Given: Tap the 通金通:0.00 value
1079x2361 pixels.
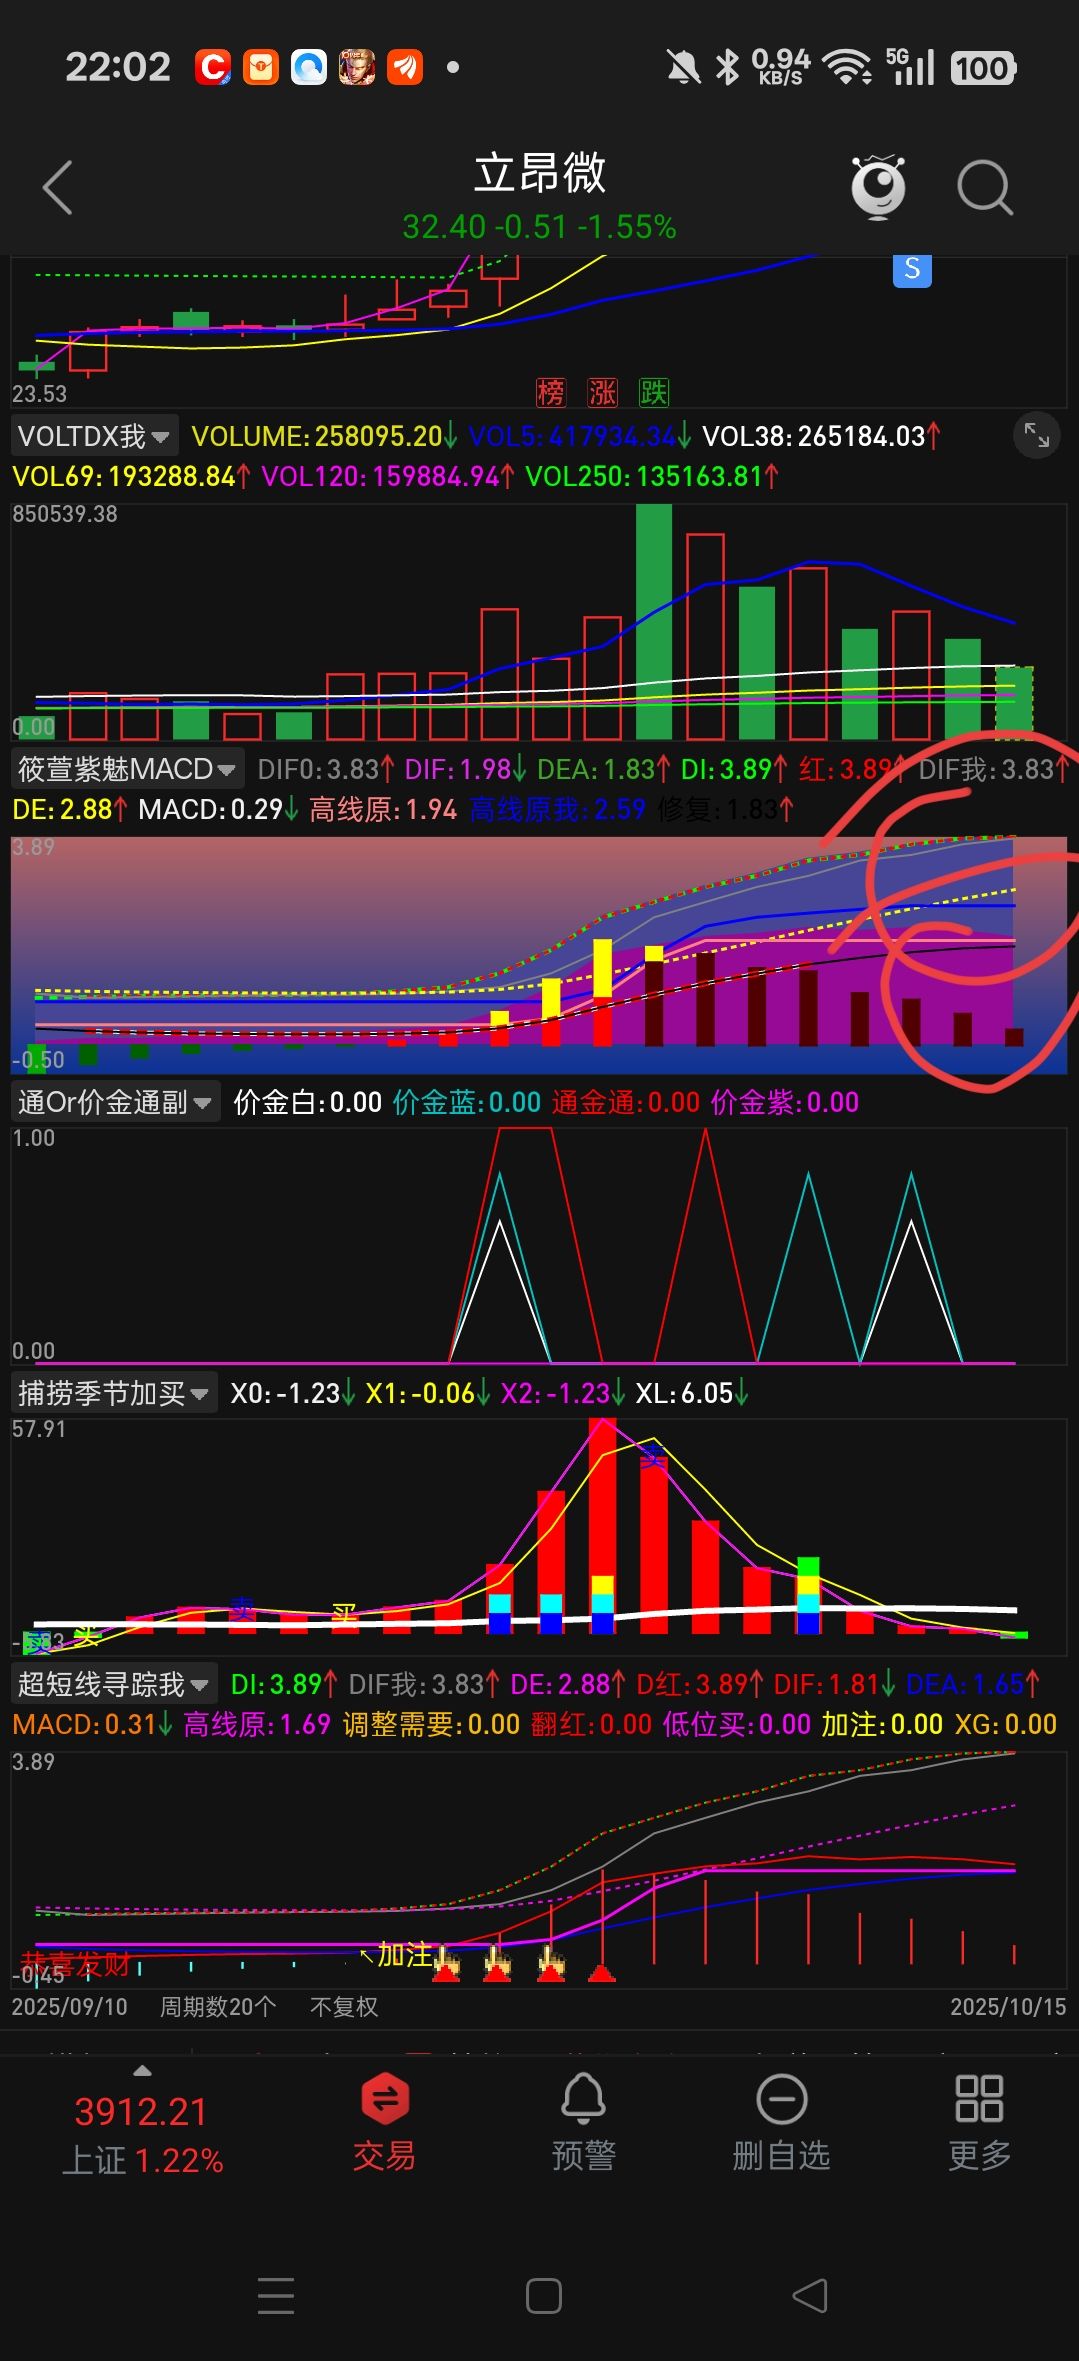Looking at the screenshot, I should (x=626, y=1102).
